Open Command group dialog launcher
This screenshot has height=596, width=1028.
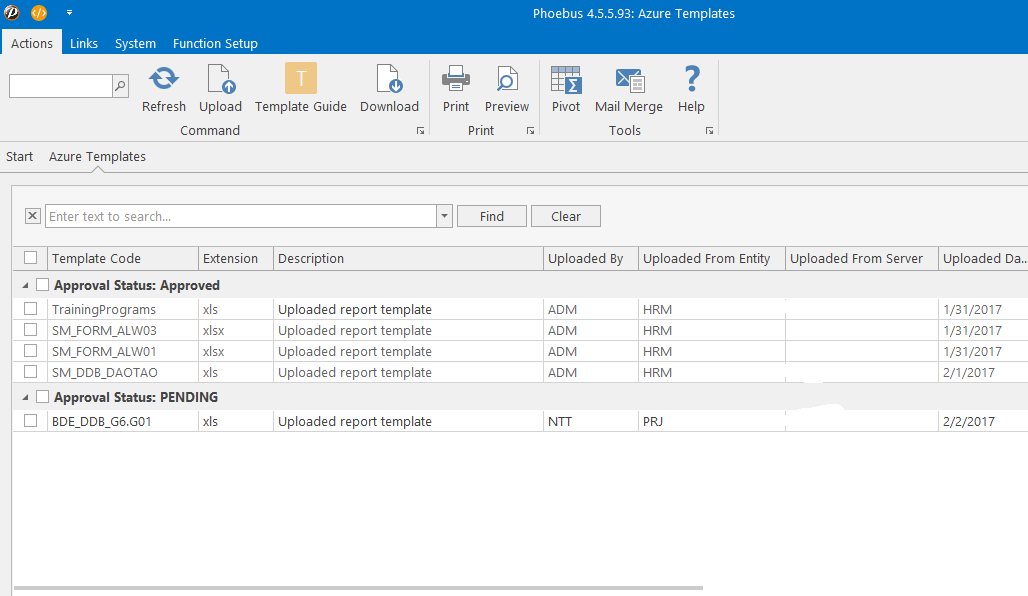coord(420,130)
